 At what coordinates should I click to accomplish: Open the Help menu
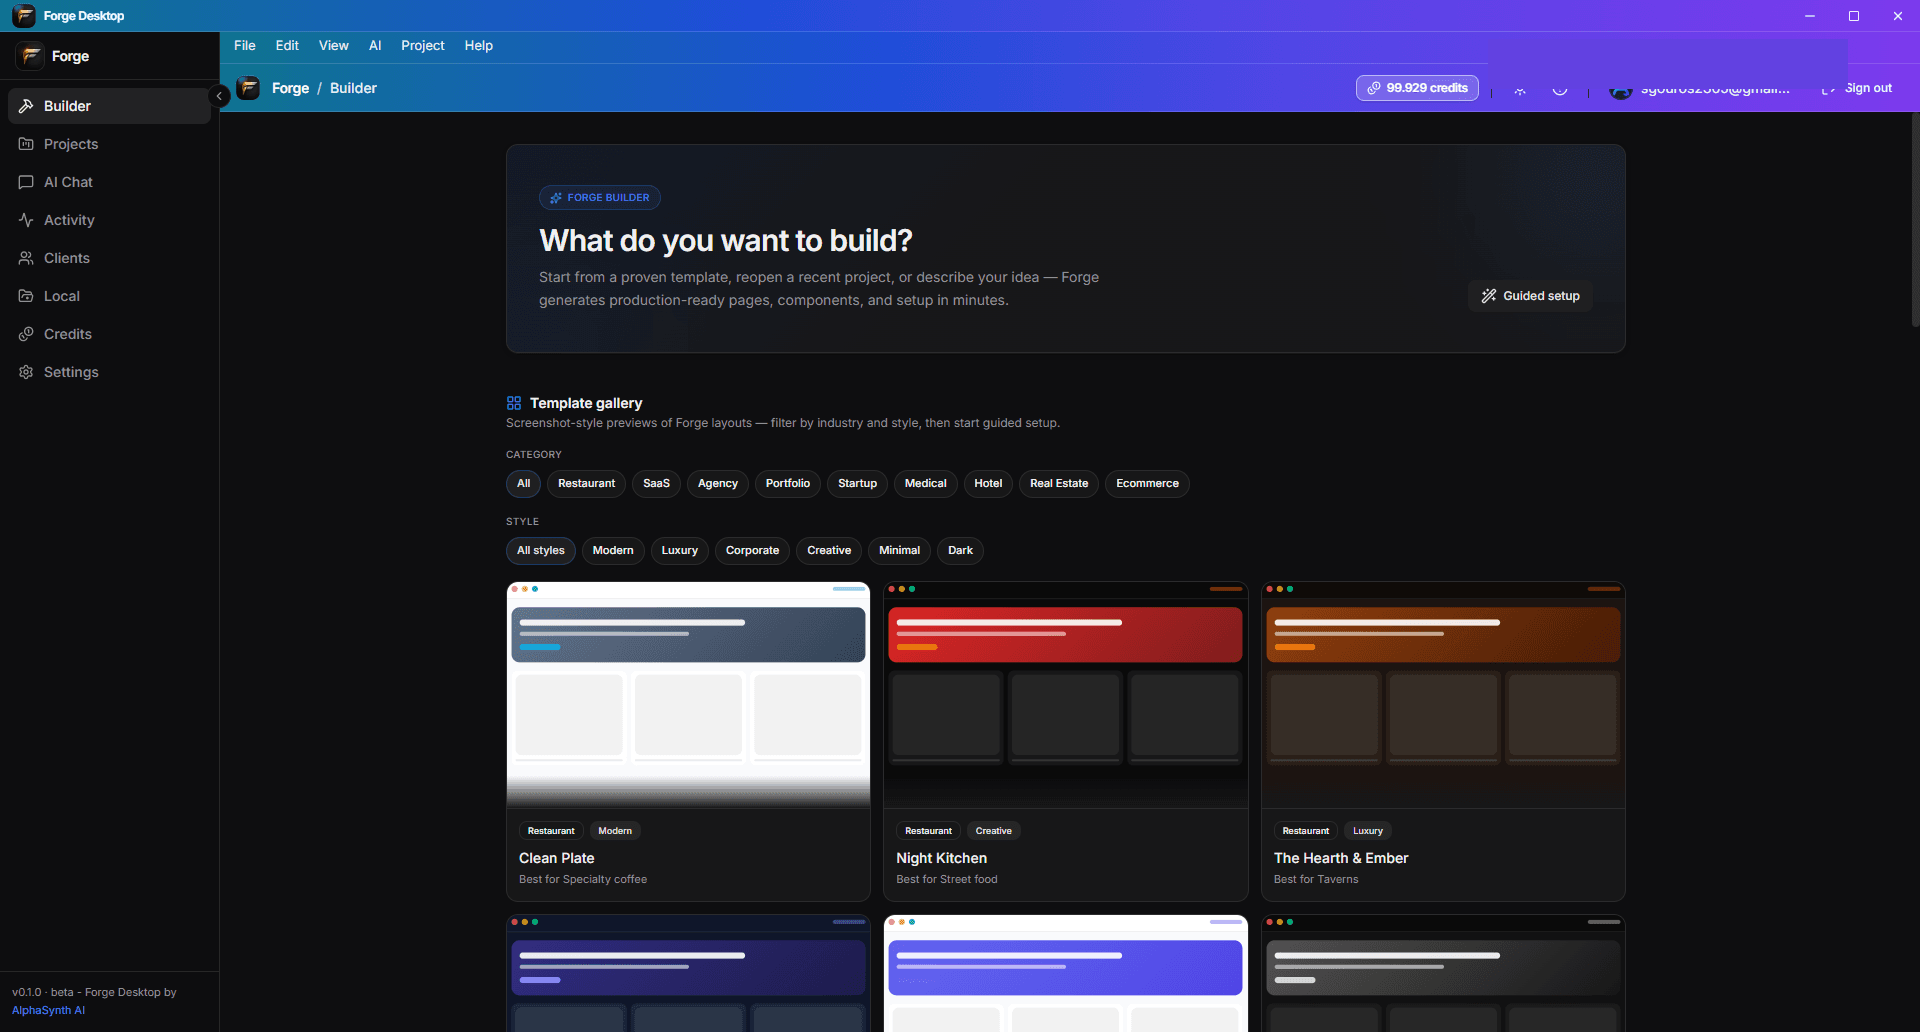tap(479, 46)
